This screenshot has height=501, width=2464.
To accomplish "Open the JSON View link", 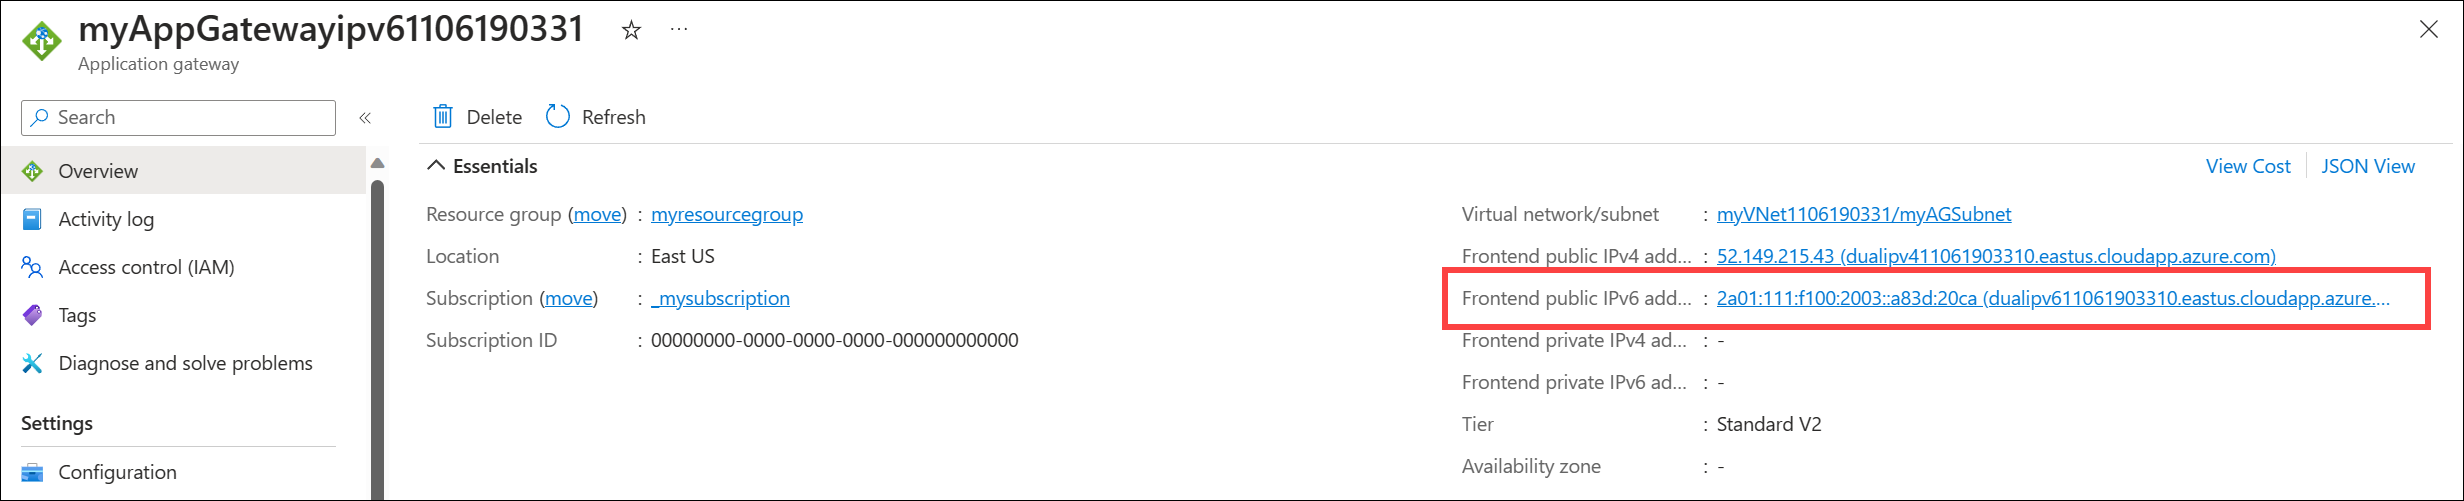I will pyautogui.click(x=2367, y=166).
